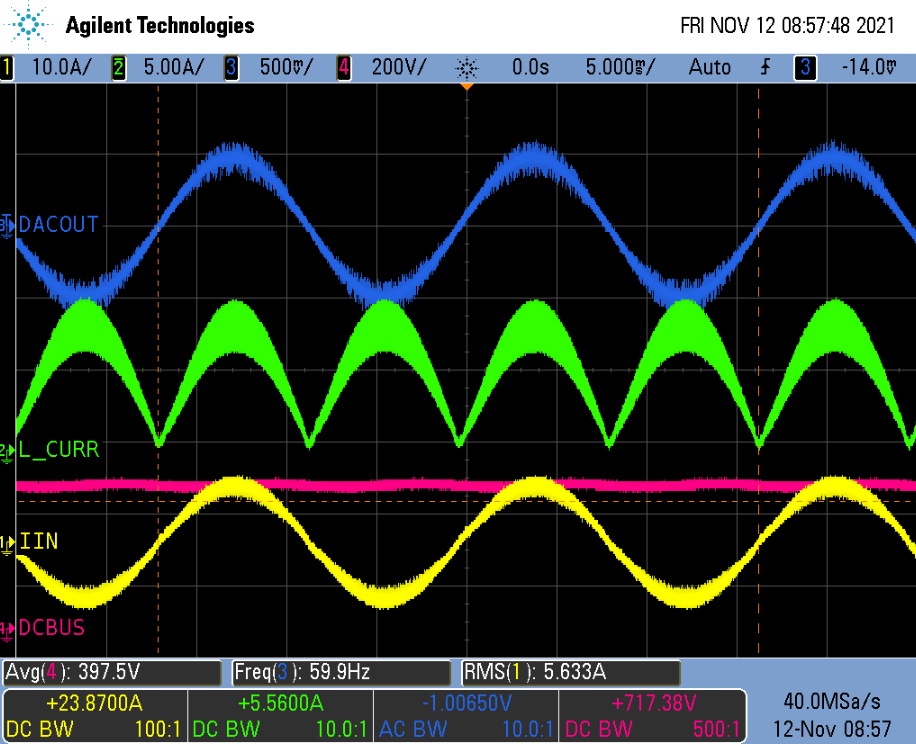The image size is (916, 744).
Task: Select the channel 3 blue number badge
Action: (x=231, y=68)
